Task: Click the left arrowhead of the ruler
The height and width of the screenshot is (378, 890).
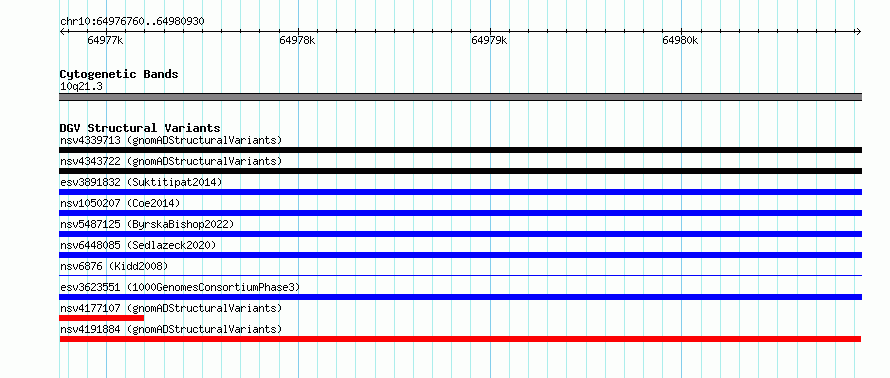Action: (x=62, y=32)
